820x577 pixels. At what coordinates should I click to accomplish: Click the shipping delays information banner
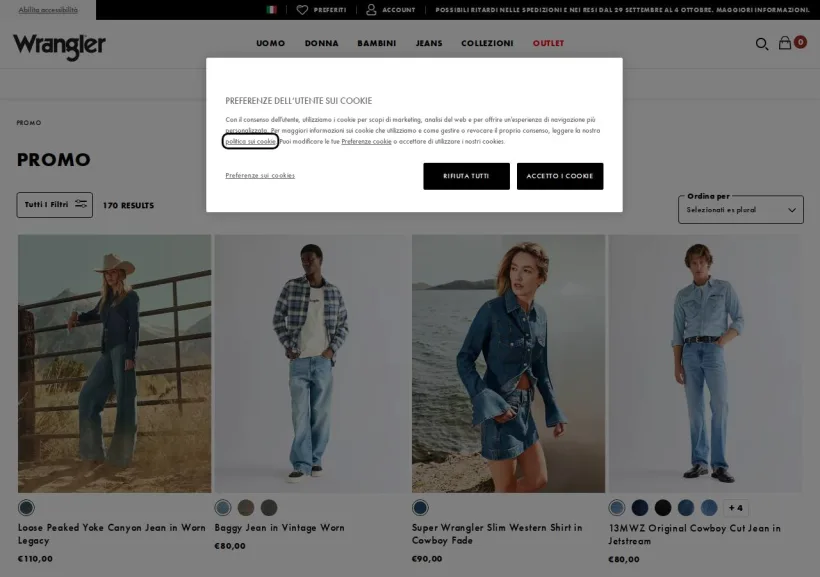[622, 9]
